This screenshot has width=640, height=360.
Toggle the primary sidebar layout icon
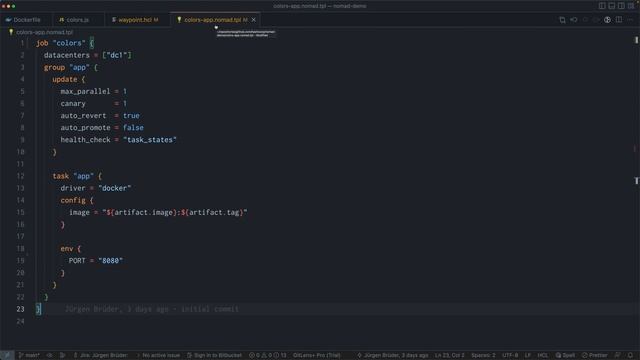pos(602,6)
